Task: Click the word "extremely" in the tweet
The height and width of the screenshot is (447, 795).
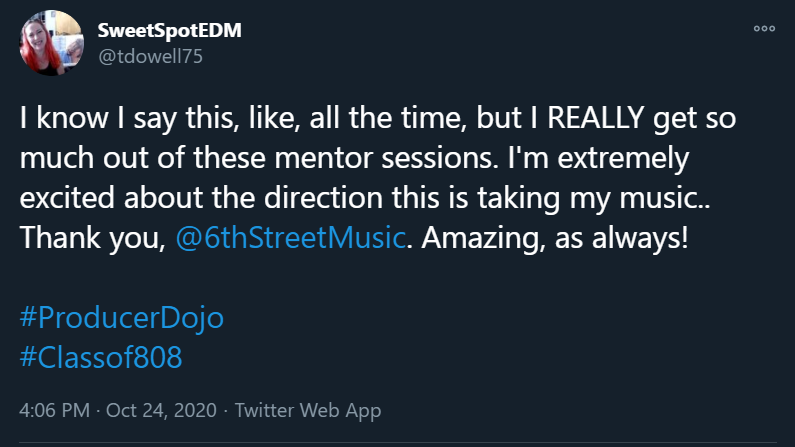Action: pyautogui.click(x=606, y=160)
